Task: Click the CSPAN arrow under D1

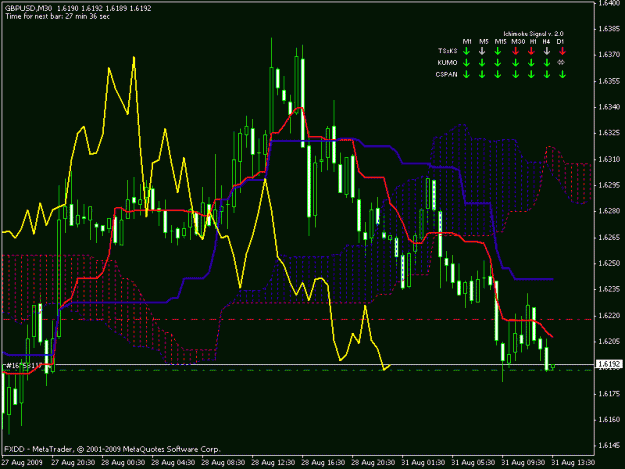Action: [x=562, y=75]
